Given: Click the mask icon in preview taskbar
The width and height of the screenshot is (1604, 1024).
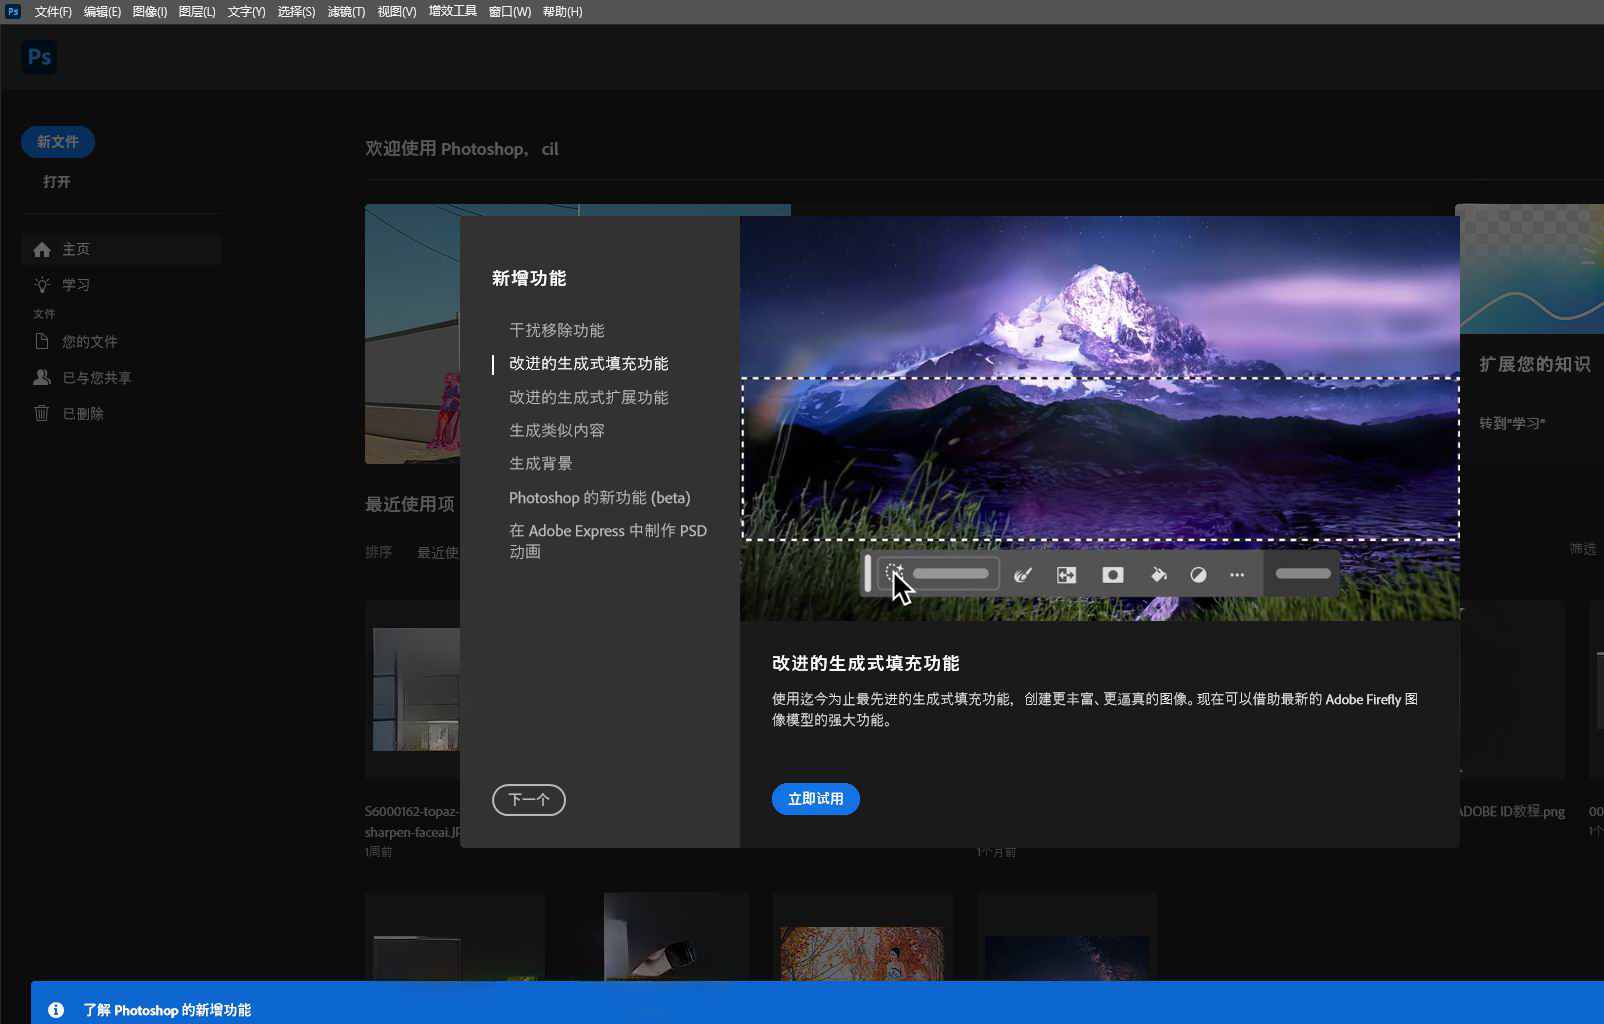Looking at the screenshot, I should click(1113, 575).
